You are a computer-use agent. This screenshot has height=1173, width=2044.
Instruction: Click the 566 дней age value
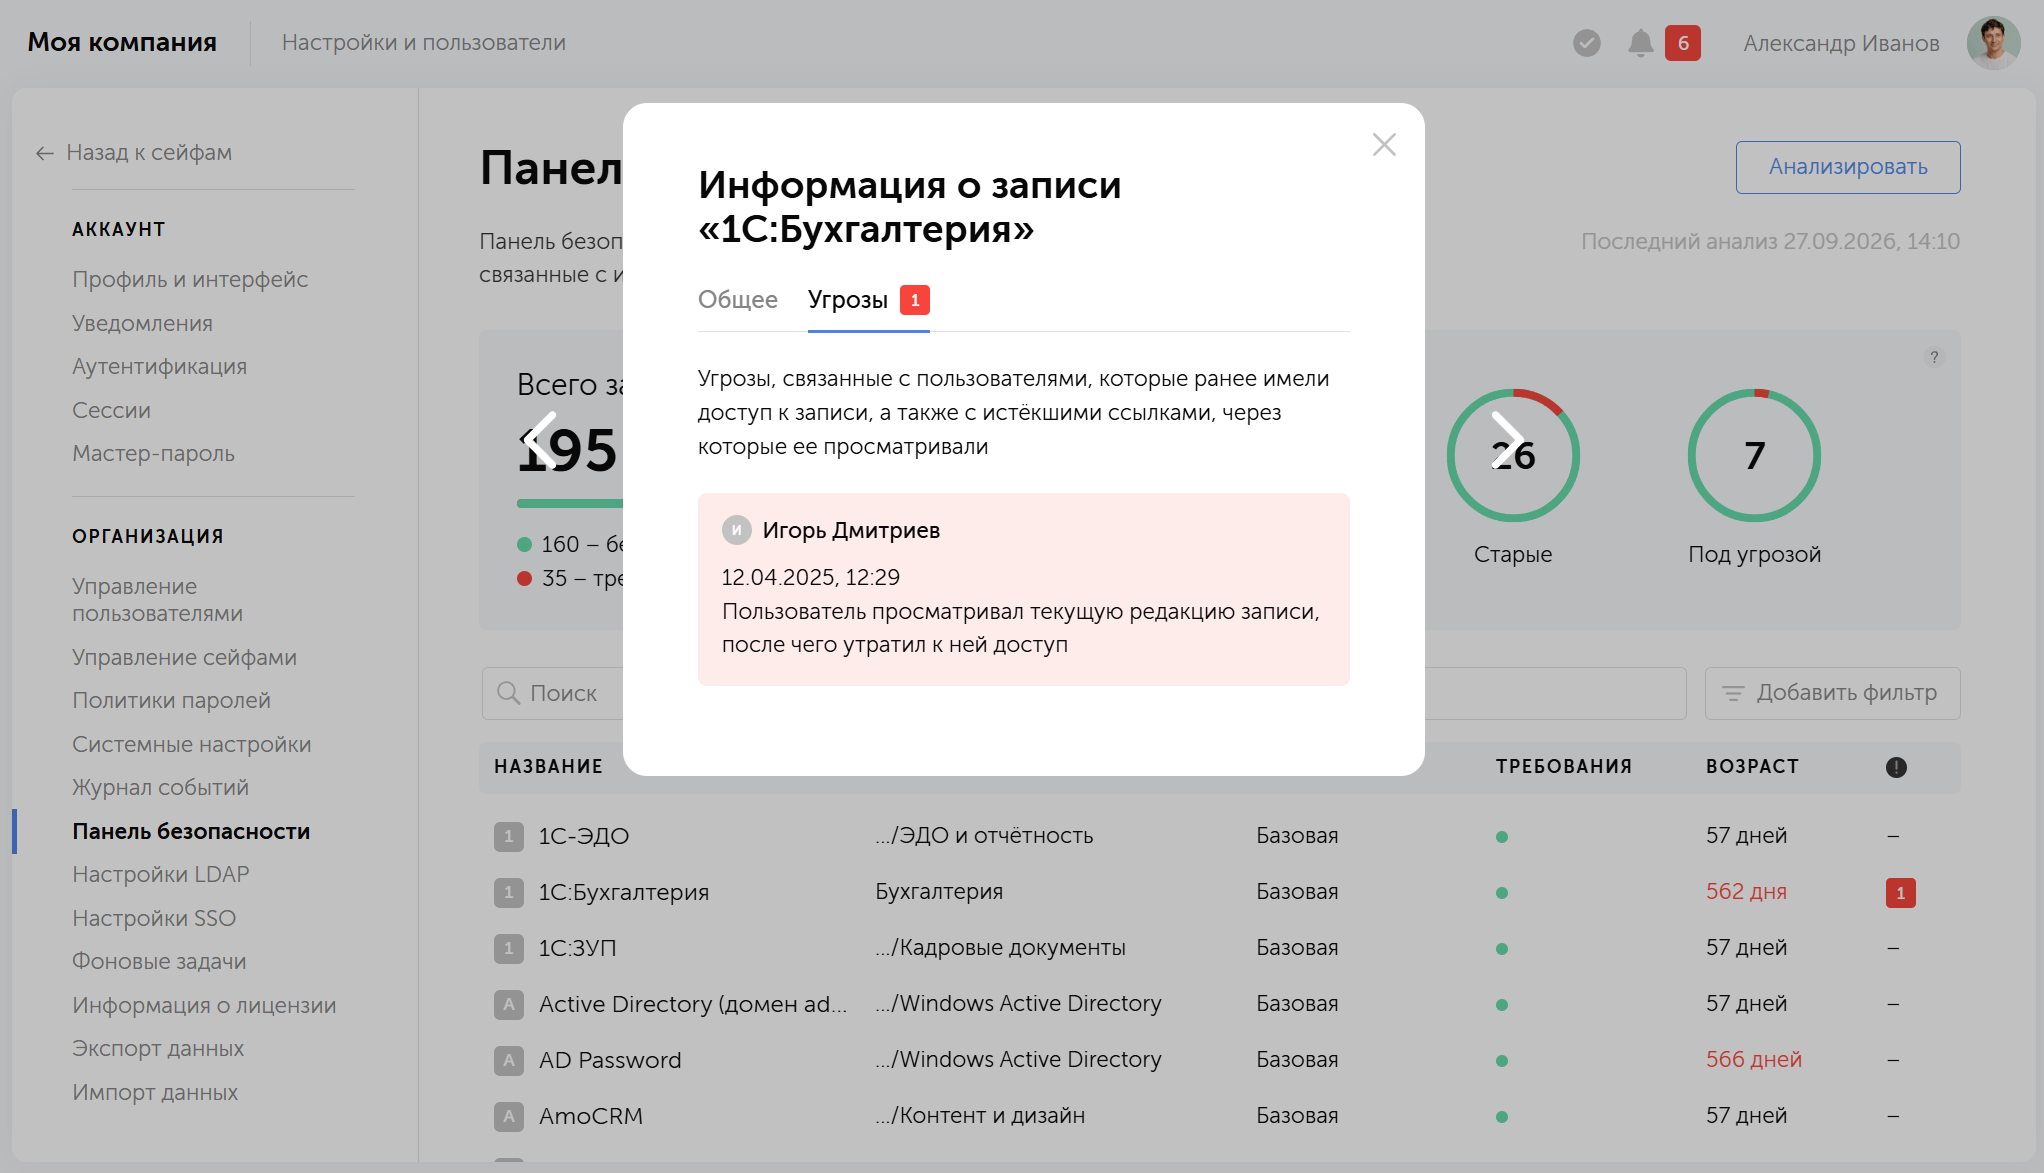tap(1754, 1060)
